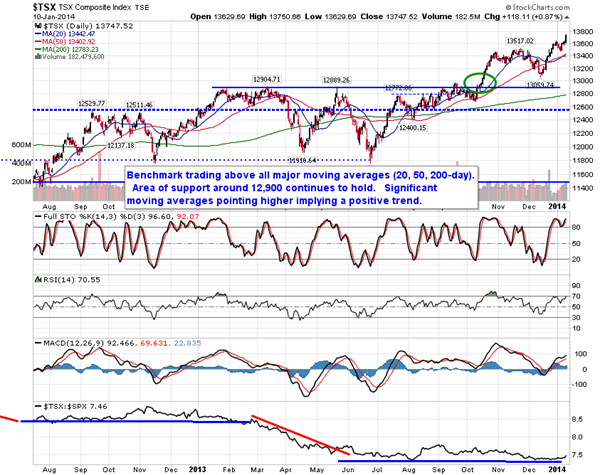Screen dimensions: 605x475
Task: Click the green up arrow after Chg value
Action: [567, 17]
